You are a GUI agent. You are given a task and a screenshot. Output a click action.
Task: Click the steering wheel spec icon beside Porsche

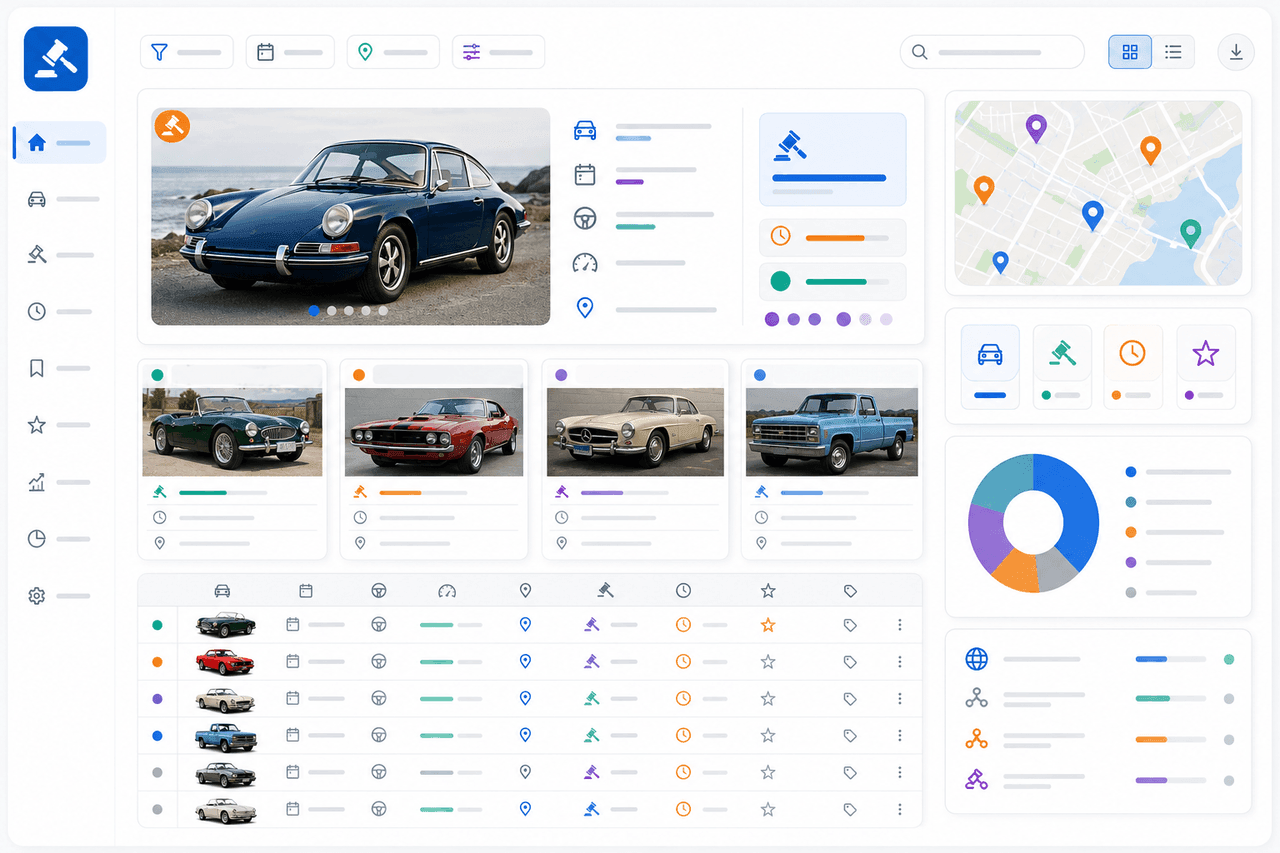(585, 219)
